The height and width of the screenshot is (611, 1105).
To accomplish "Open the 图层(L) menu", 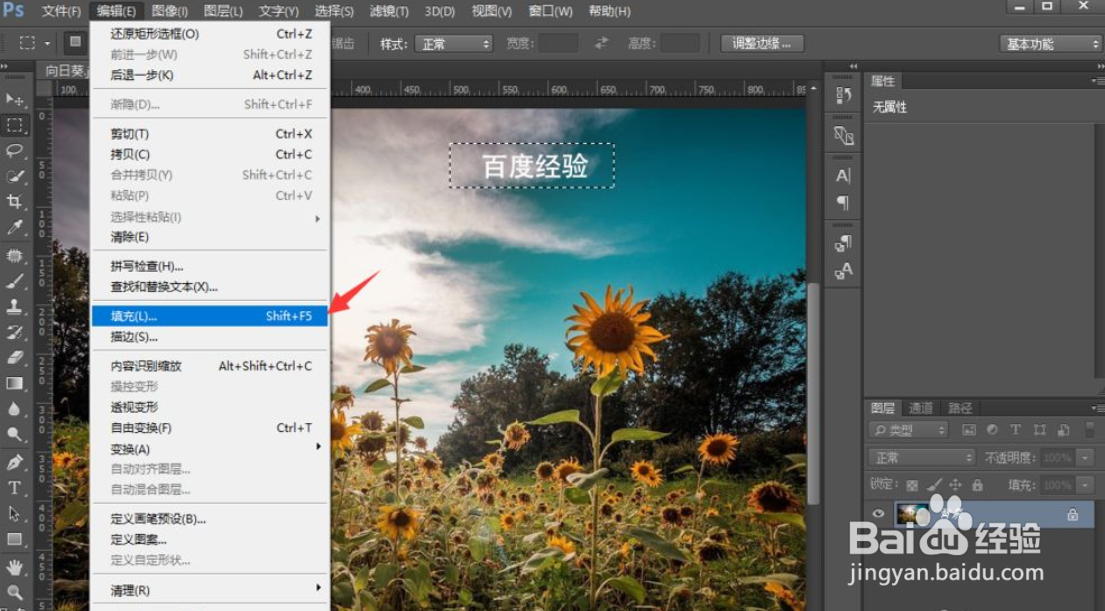I will [x=223, y=11].
